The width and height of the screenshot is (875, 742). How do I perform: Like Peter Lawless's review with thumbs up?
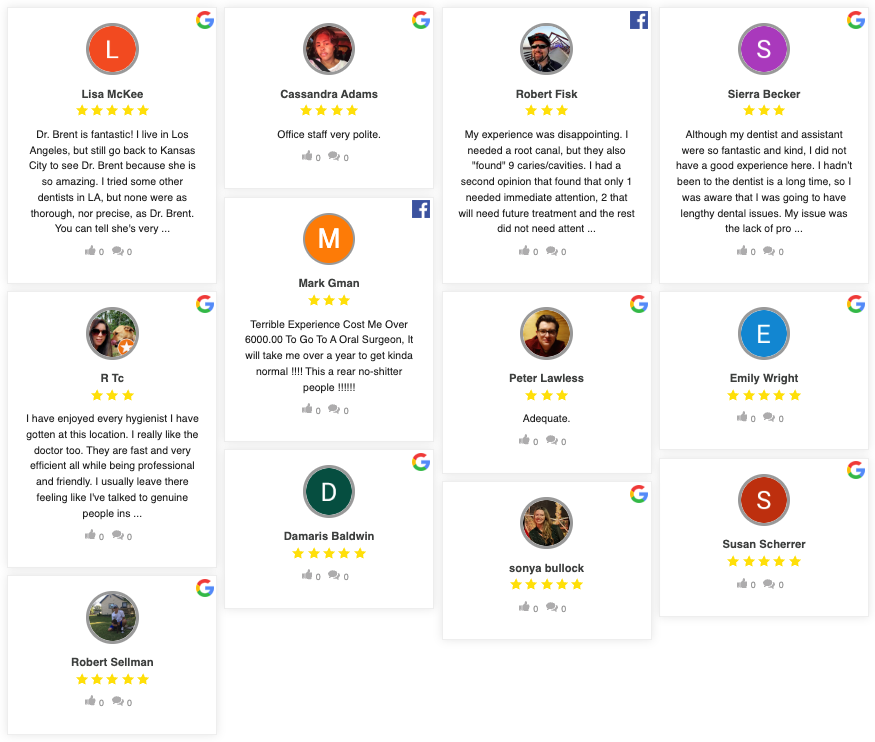tap(524, 440)
